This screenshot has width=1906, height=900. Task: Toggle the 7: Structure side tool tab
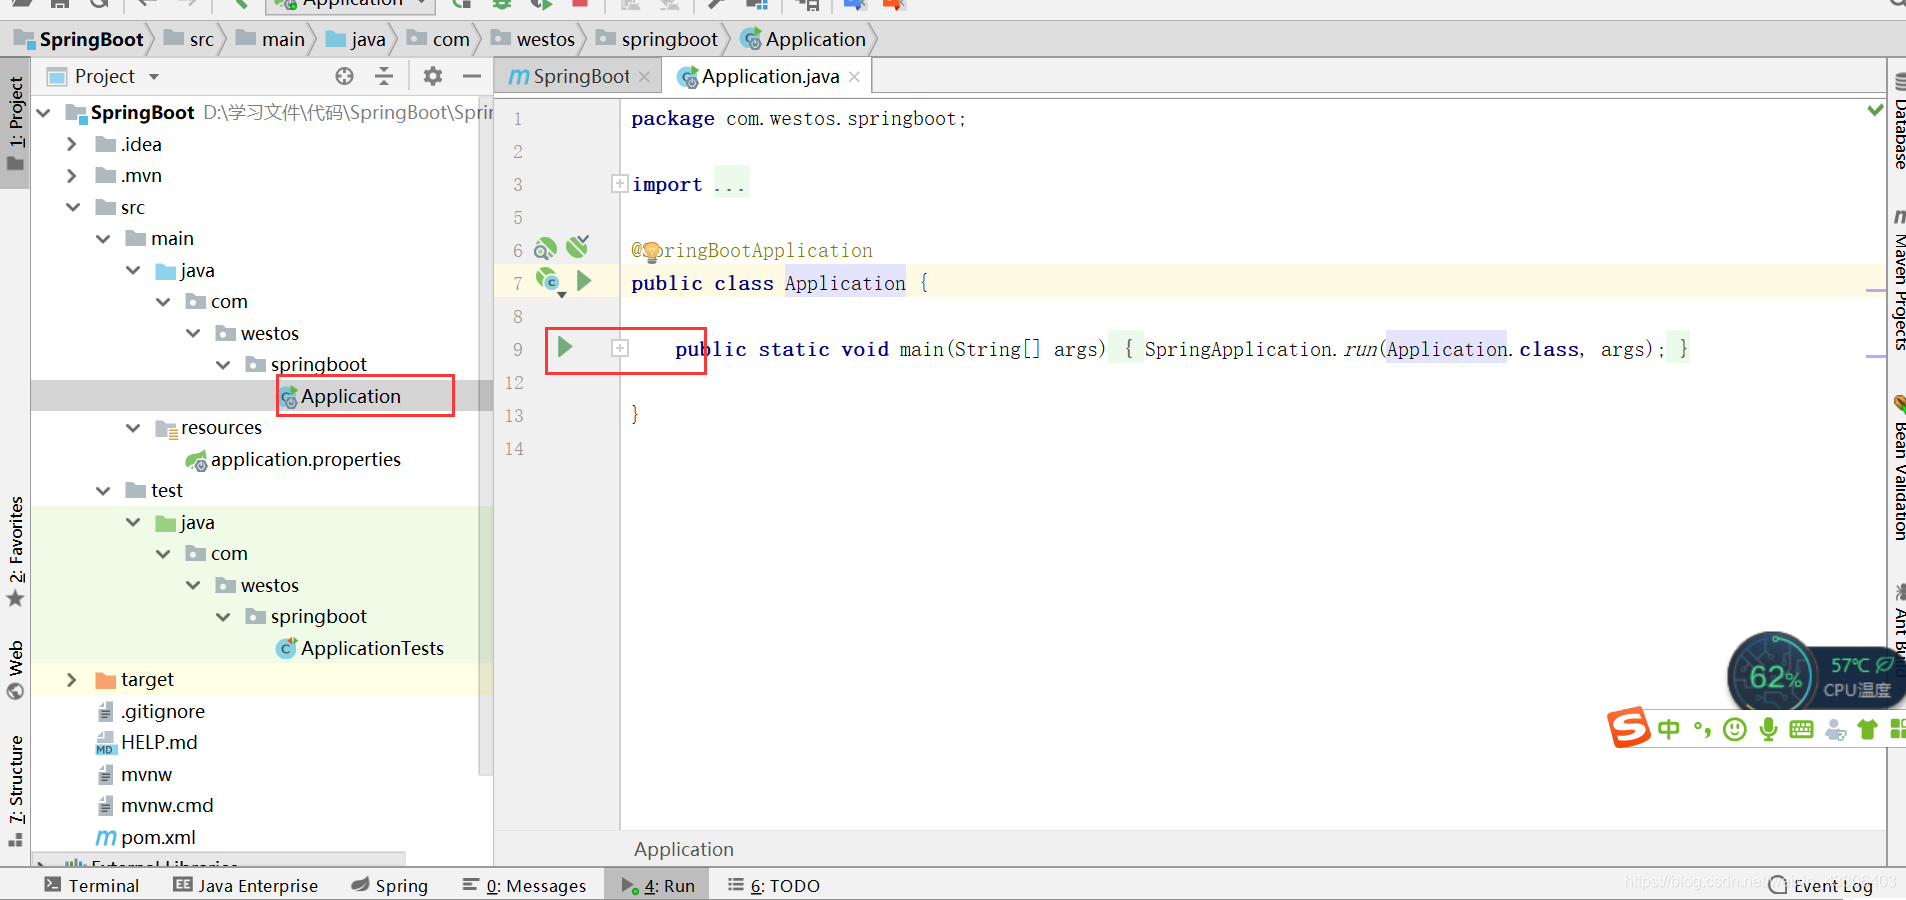15,791
